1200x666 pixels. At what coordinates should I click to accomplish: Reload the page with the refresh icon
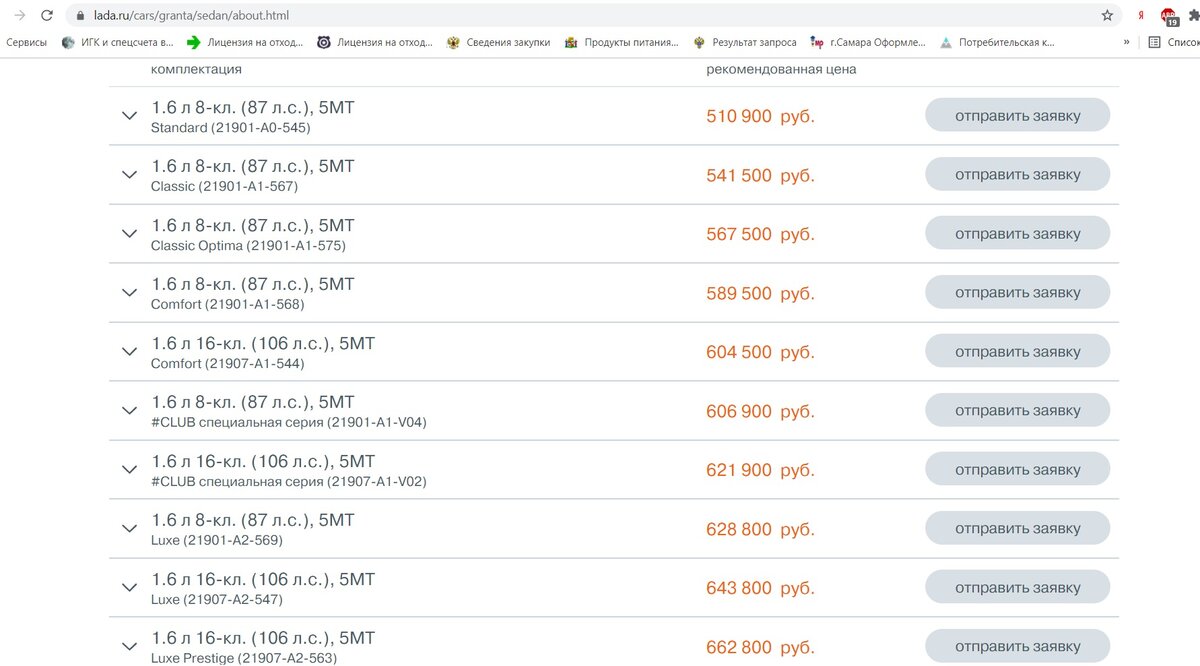[47, 15]
